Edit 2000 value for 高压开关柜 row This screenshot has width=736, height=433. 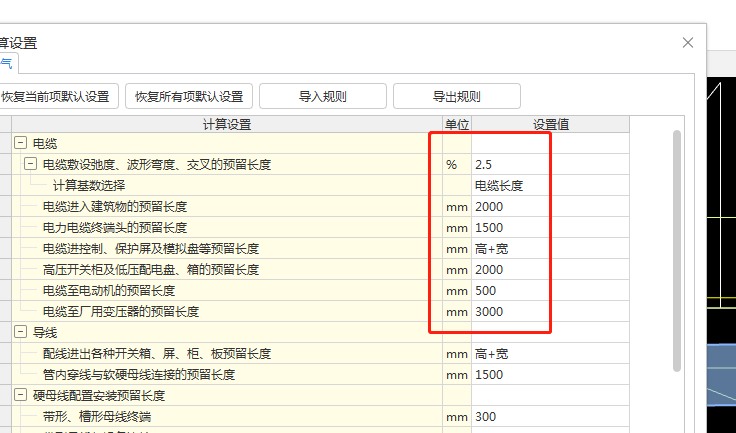pyautogui.click(x=550, y=270)
